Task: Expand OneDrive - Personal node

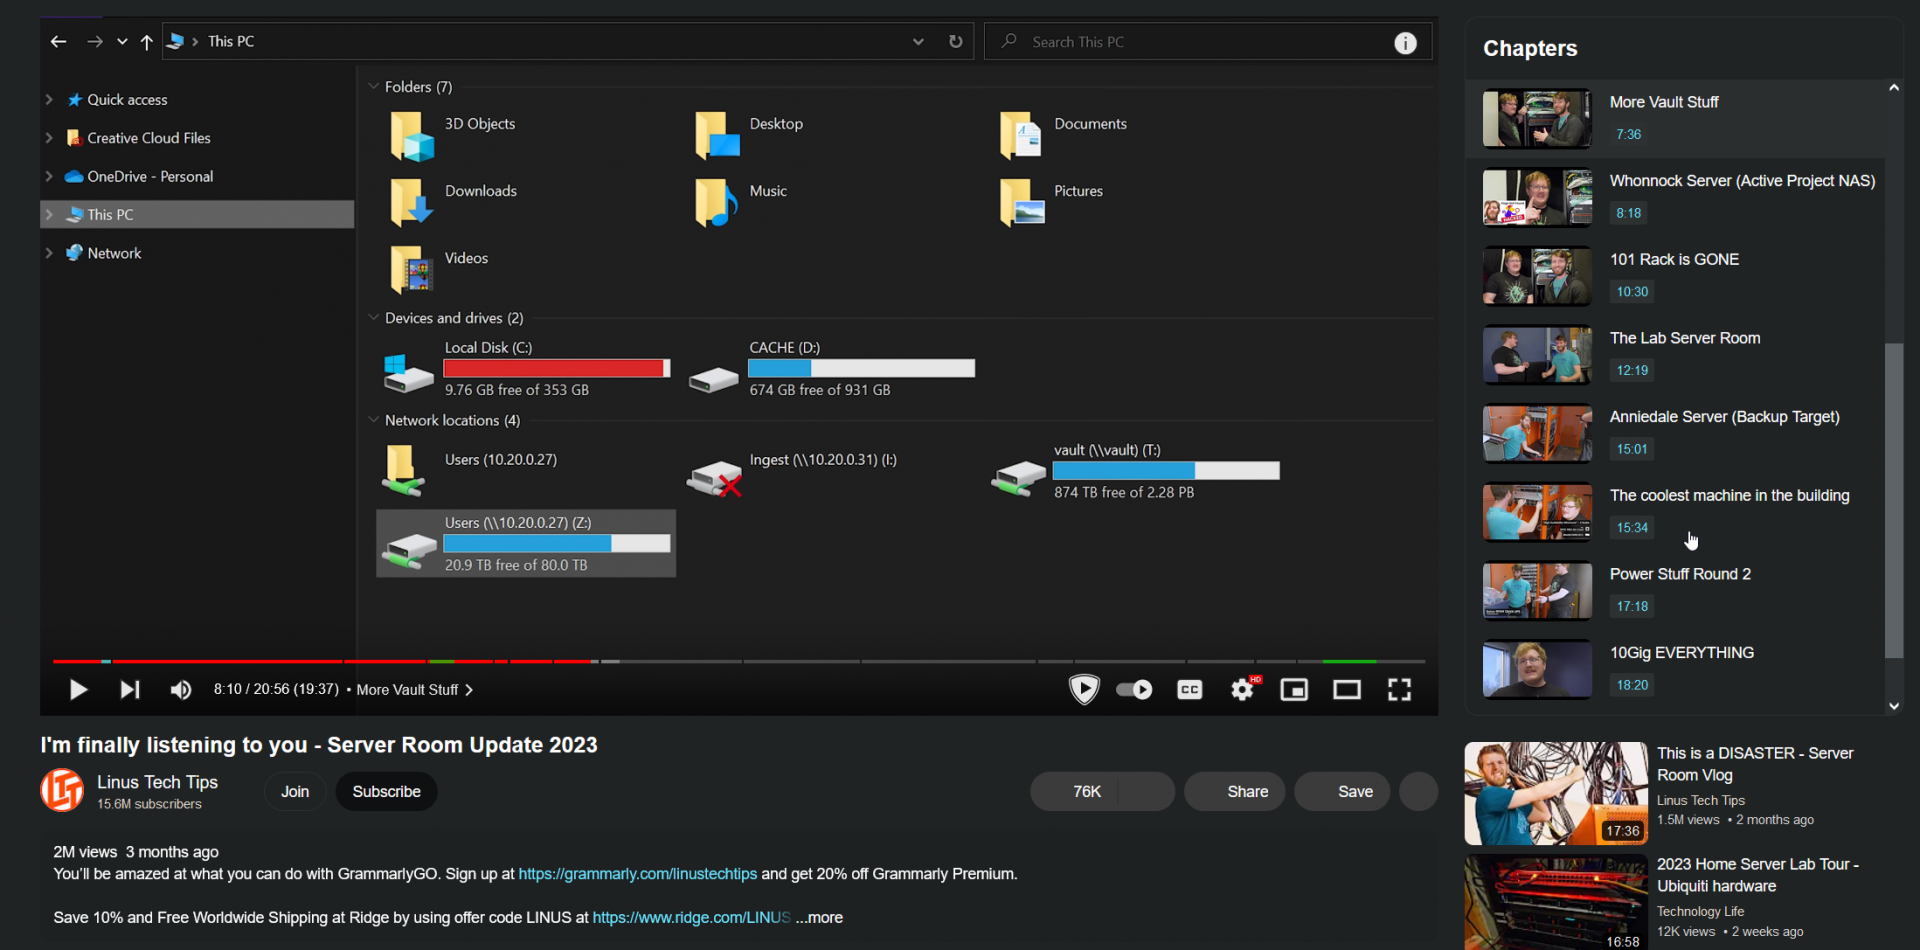Action: click(x=49, y=176)
